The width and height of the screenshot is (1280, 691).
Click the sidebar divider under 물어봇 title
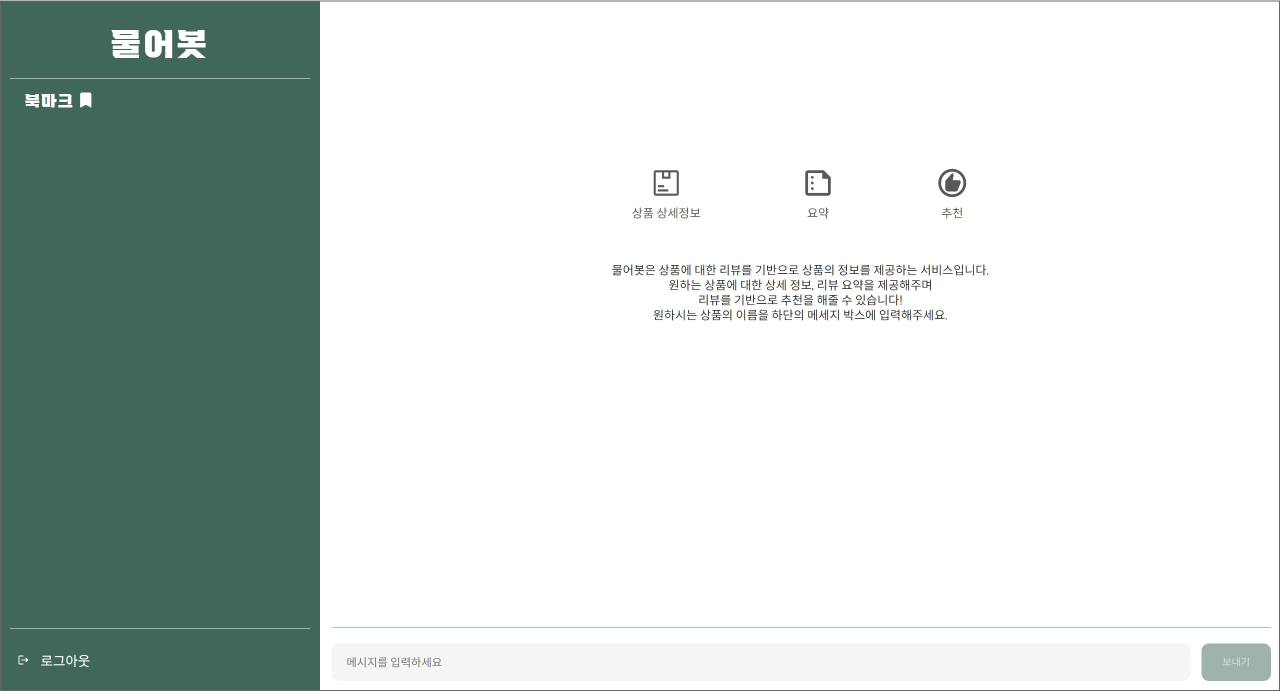coord(159,78)
